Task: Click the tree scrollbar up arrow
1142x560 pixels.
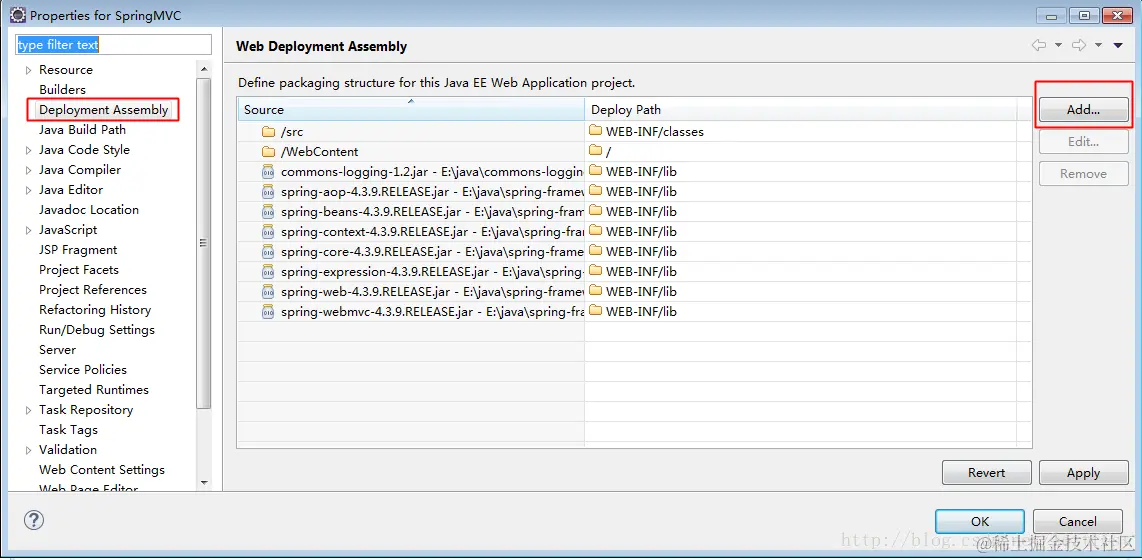Action: [204, 69]
